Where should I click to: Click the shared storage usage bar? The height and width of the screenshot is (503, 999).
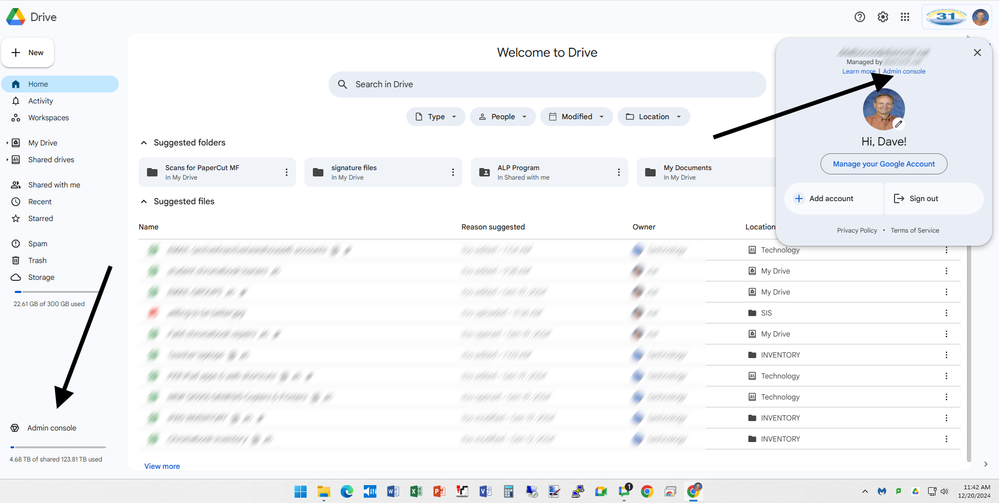58,447
